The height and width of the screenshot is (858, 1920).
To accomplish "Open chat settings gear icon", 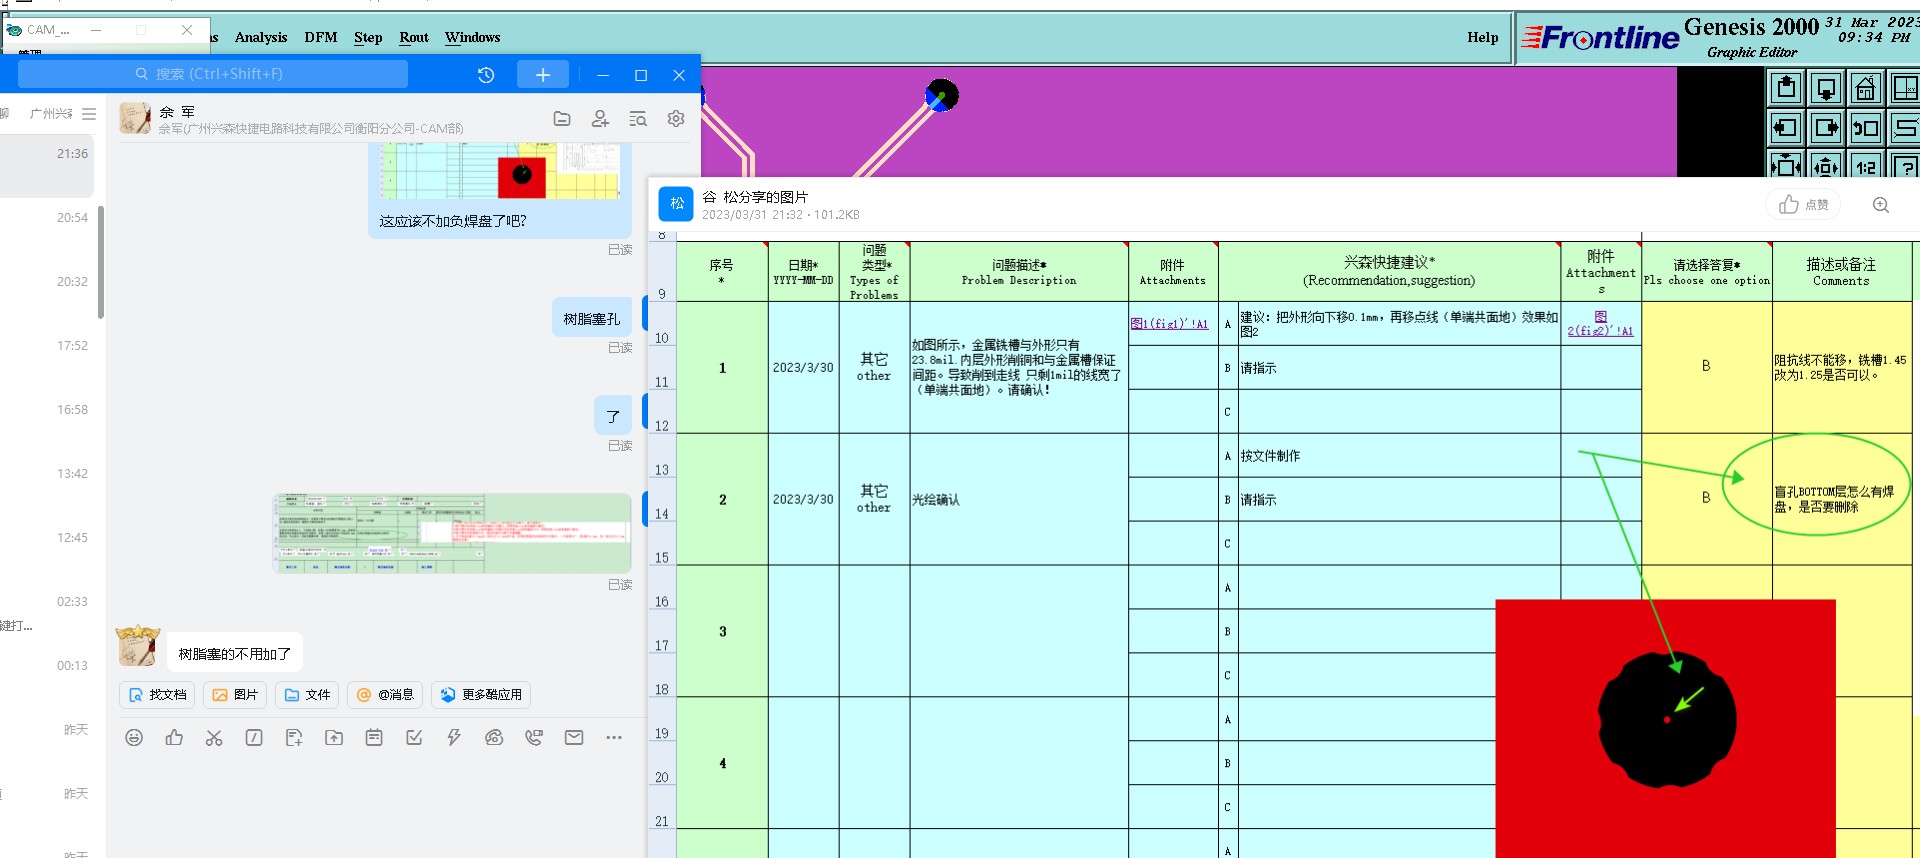I will coord(676,119).
